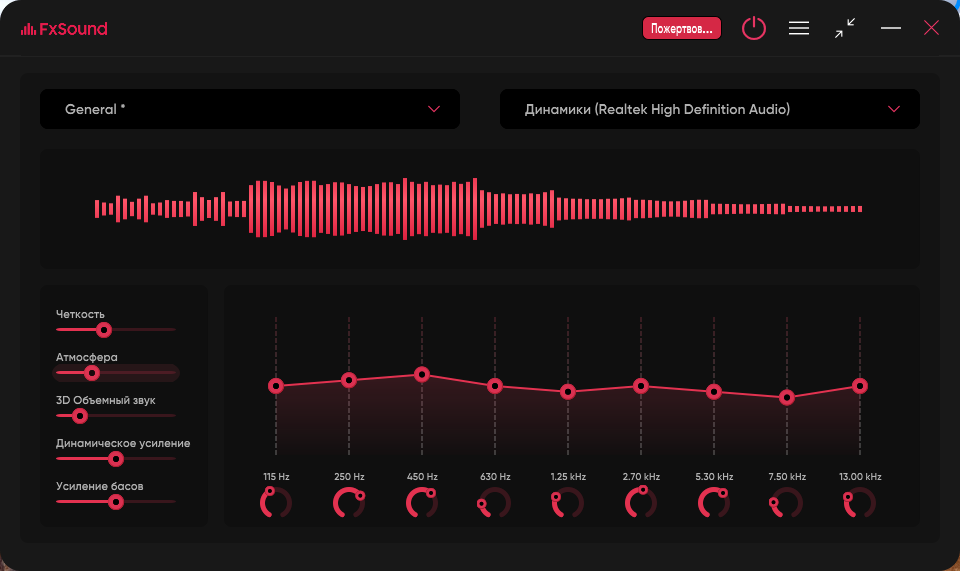The image size is (960, 571).
Task: Select the 7.50 kHz equalizer band point
Action: click(x=787, y=398)
